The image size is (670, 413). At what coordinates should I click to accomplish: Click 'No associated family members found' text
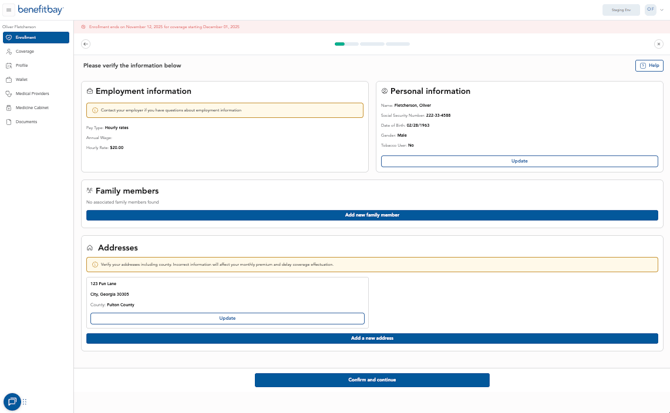pyautogui.click(x=123, y=202)
